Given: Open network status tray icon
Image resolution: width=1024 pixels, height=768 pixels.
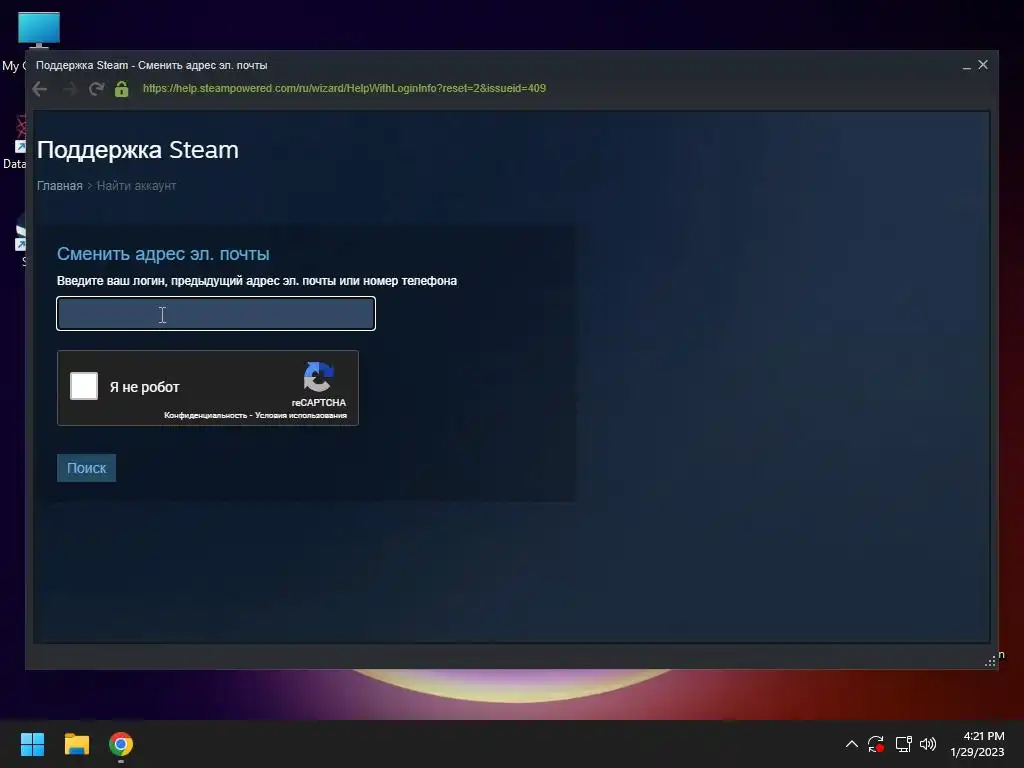Looking at the screenshot, I should pyautogui.click(x=903, y=744).
